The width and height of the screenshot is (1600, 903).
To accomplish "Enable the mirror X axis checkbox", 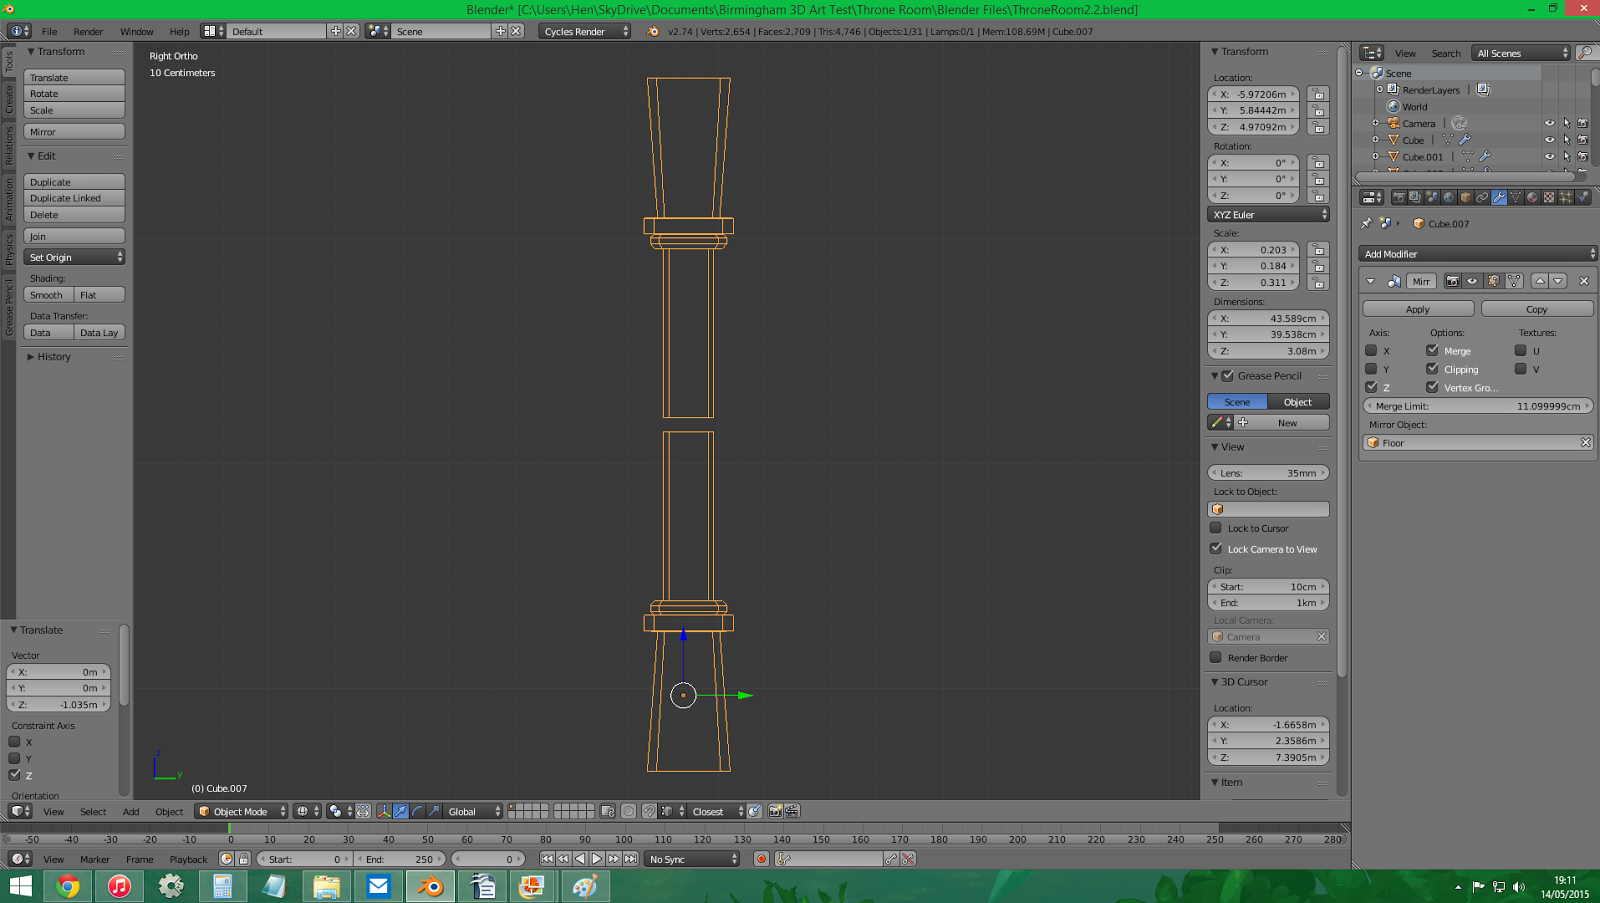I will coord(1371,351).
